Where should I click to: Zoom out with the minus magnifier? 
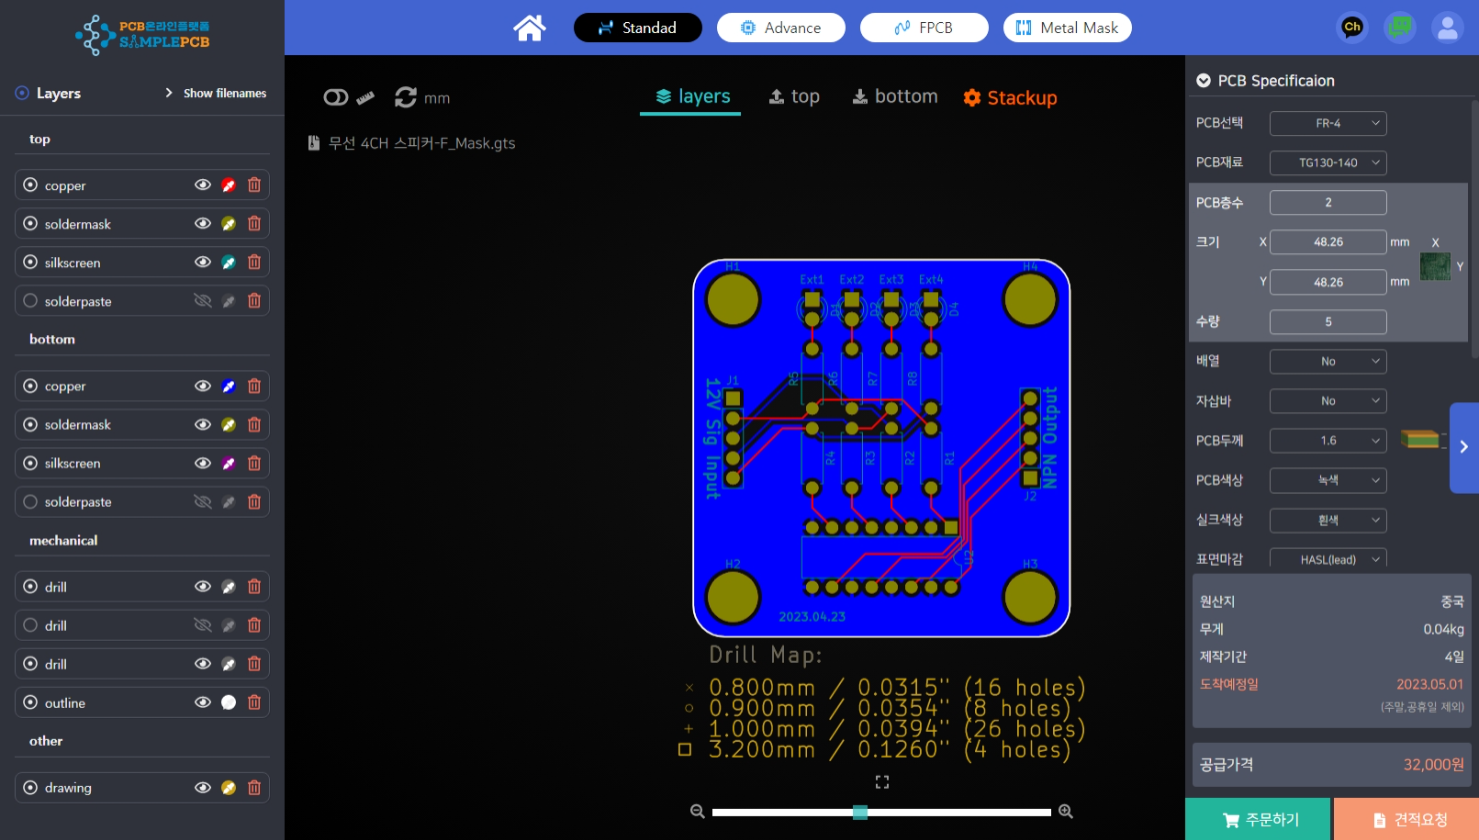point(697,812)
